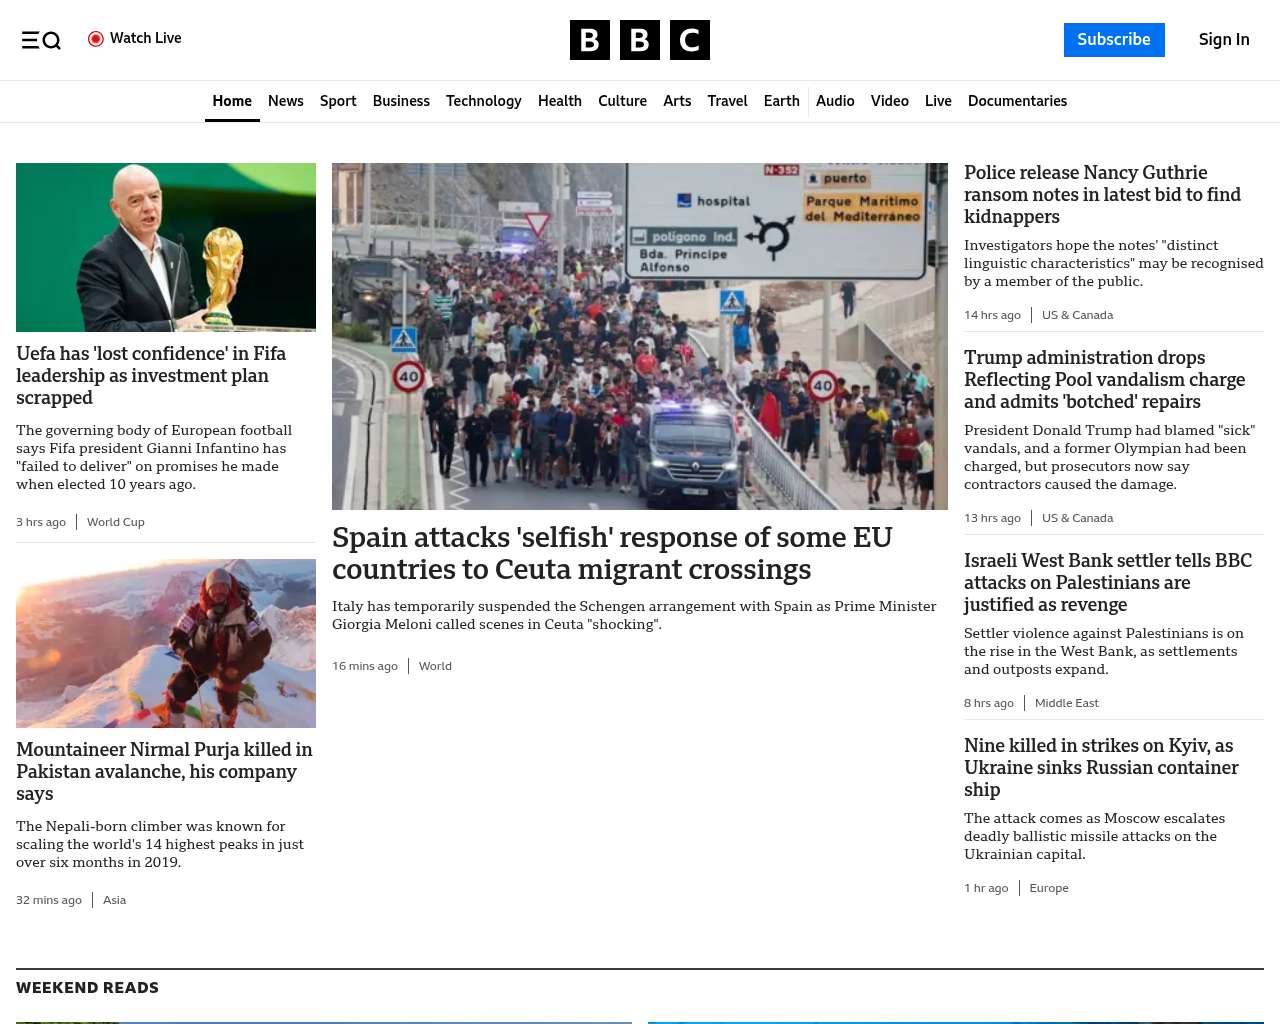The height and width of the screenshot is (1024, 1280).
Task: Open the Technology section
Action: pyautogui.click(x=484, y=101)
